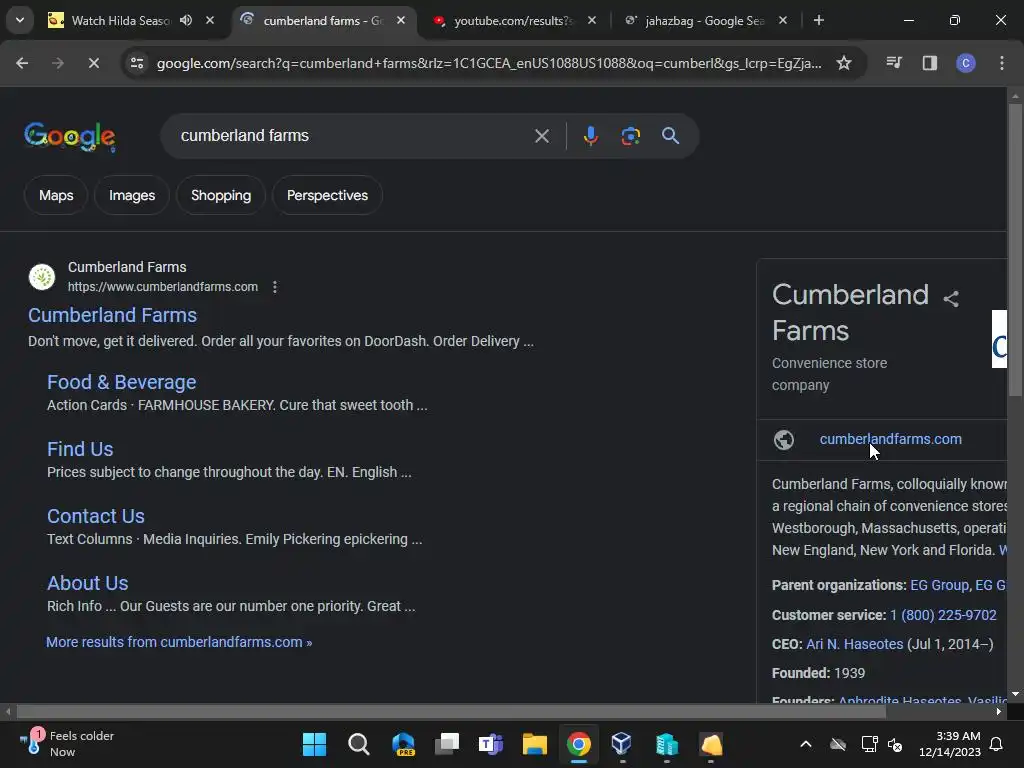Open the Feels colder weather widget
This screenshot has width=1024, height=768.
point(67,744)
